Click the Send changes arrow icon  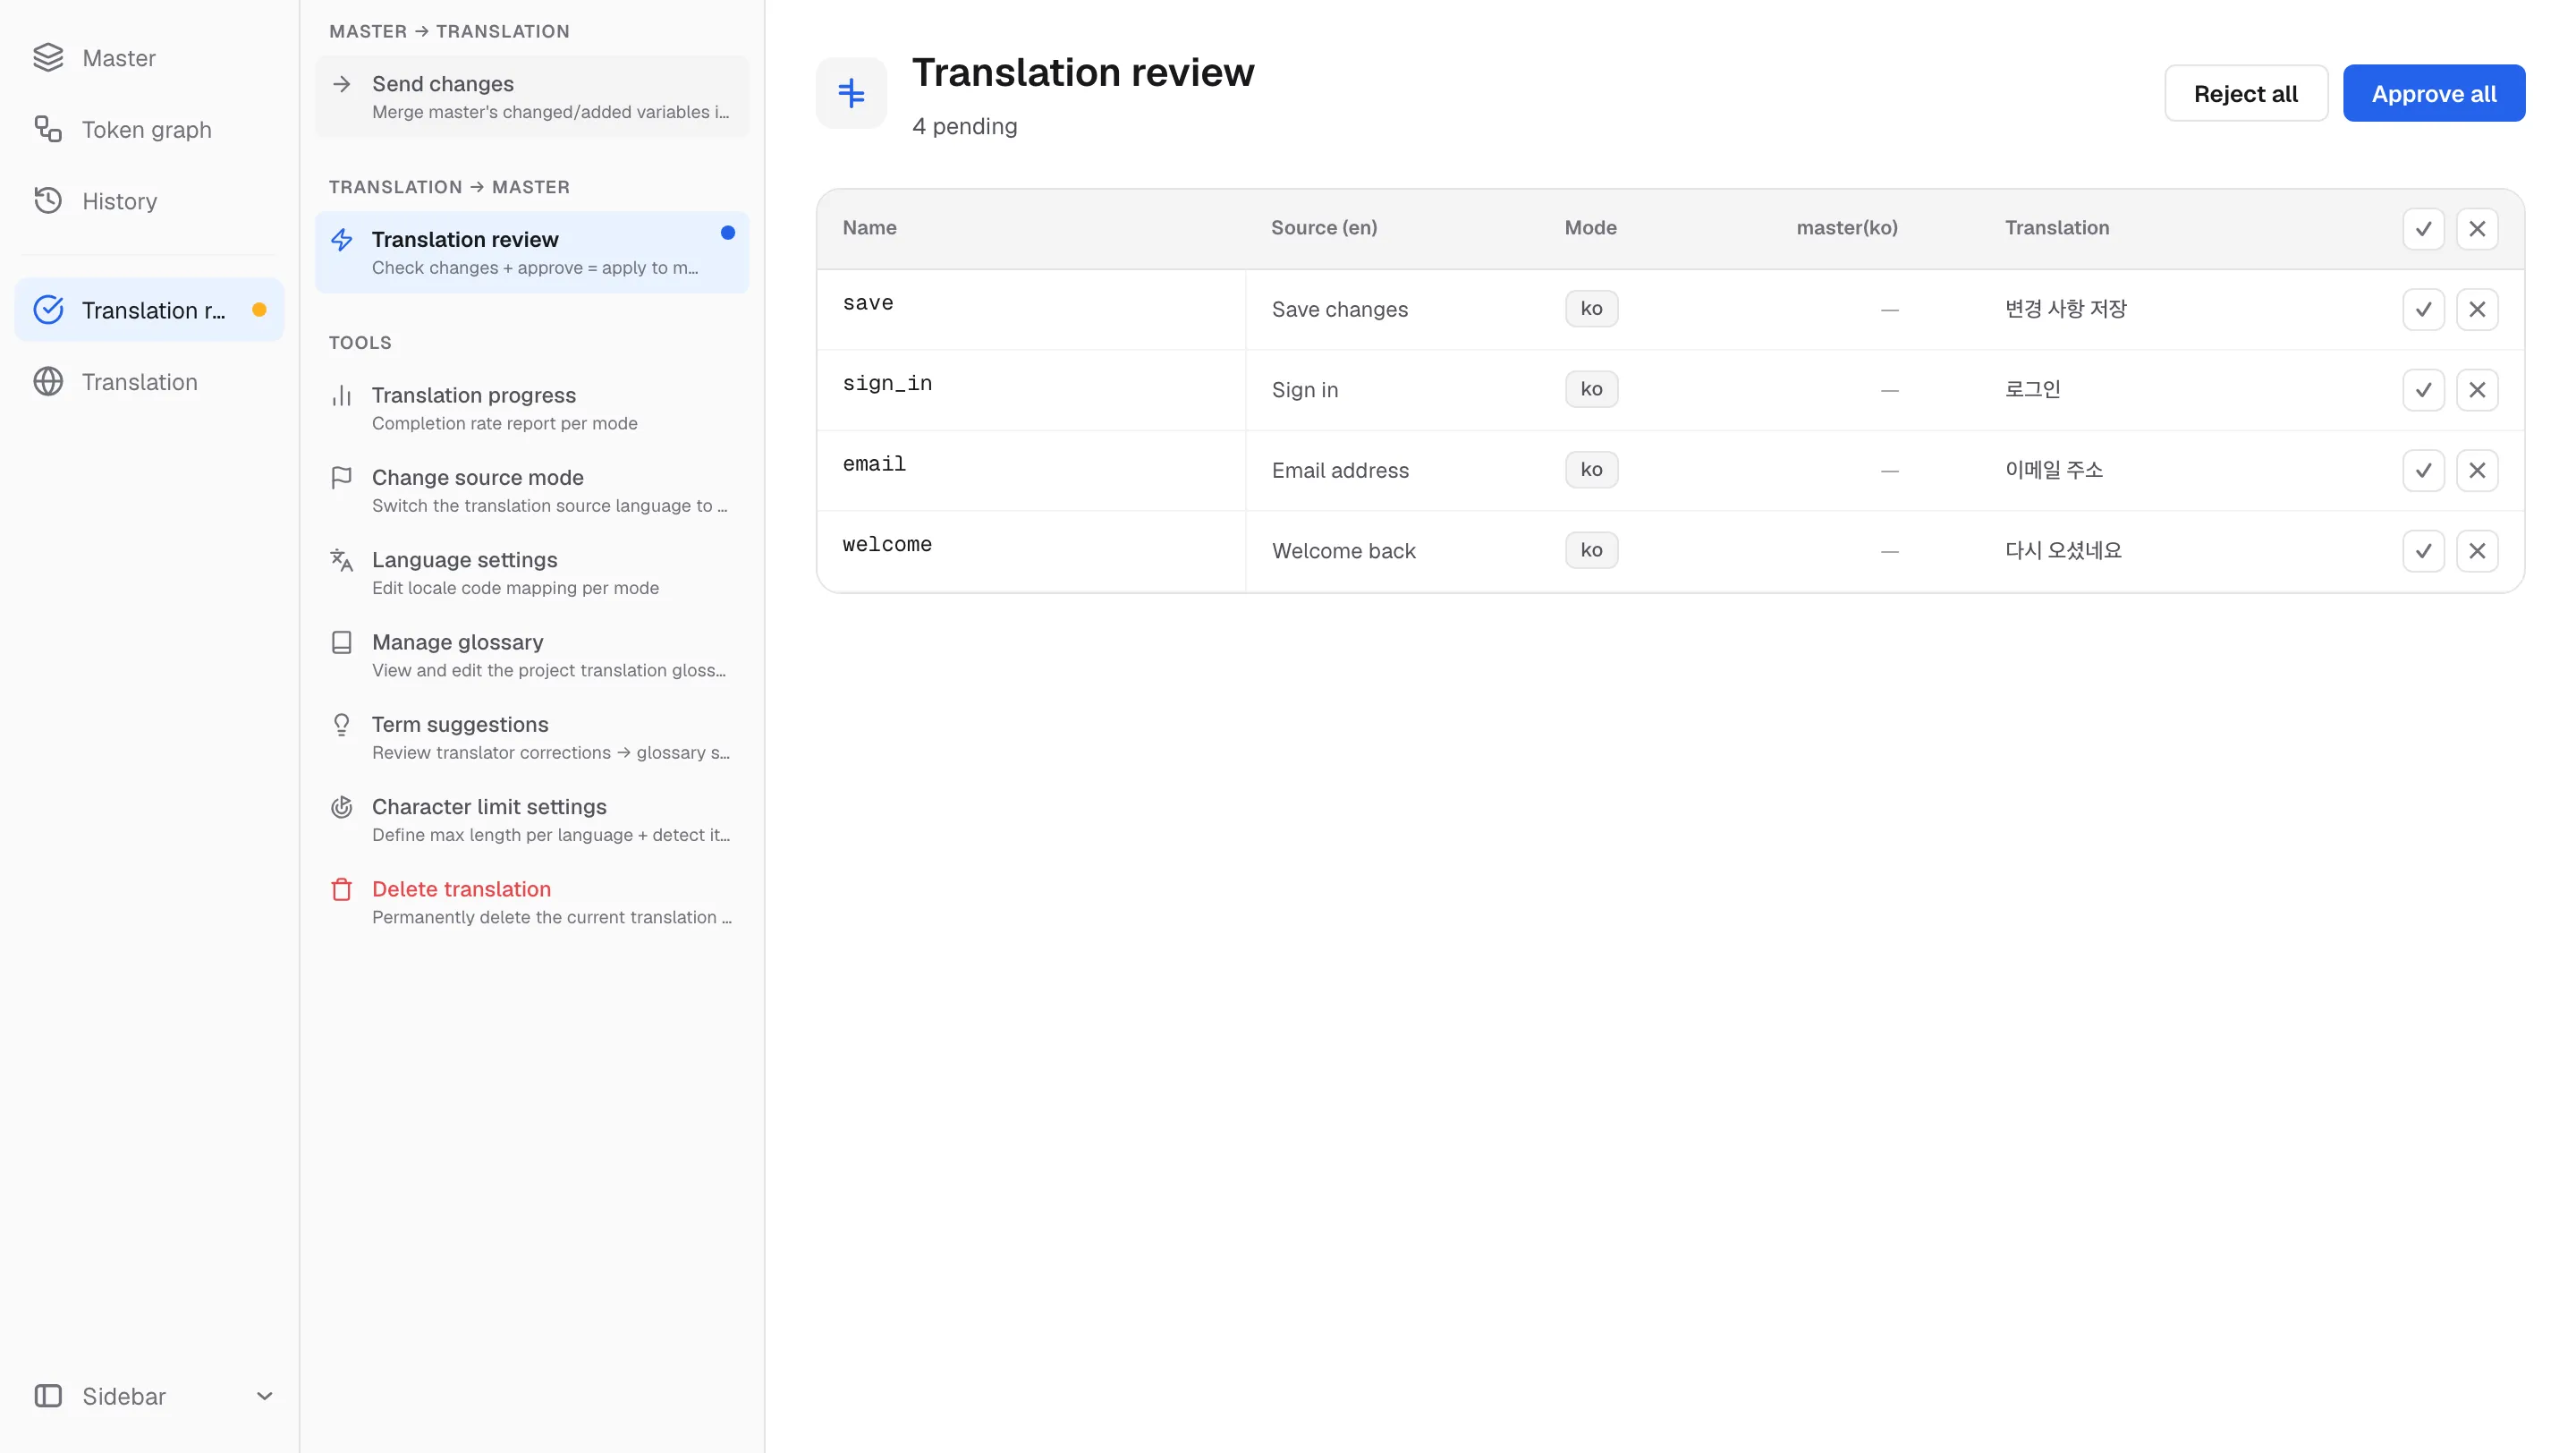[x=342, y=84]
